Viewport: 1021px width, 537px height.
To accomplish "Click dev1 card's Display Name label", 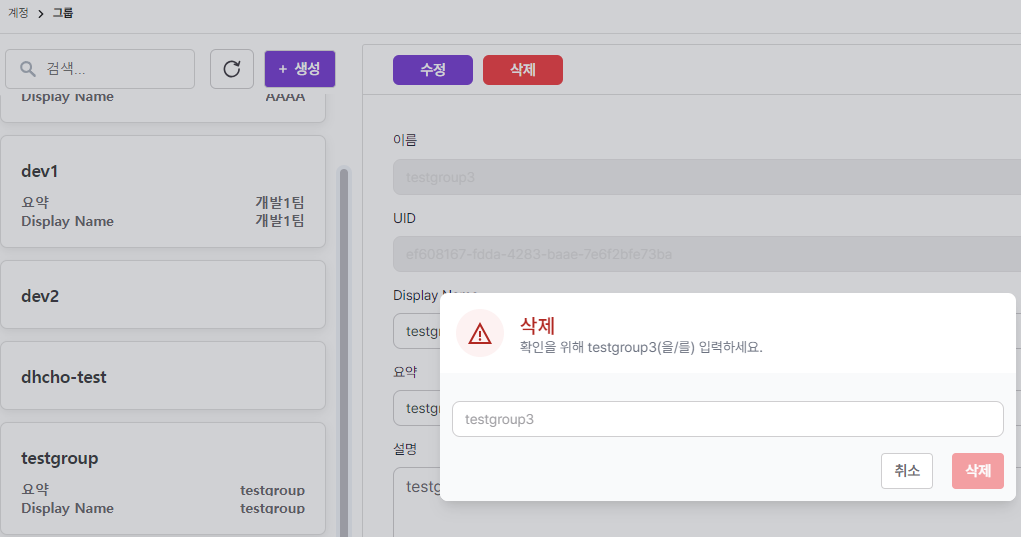I will (67, 221).
